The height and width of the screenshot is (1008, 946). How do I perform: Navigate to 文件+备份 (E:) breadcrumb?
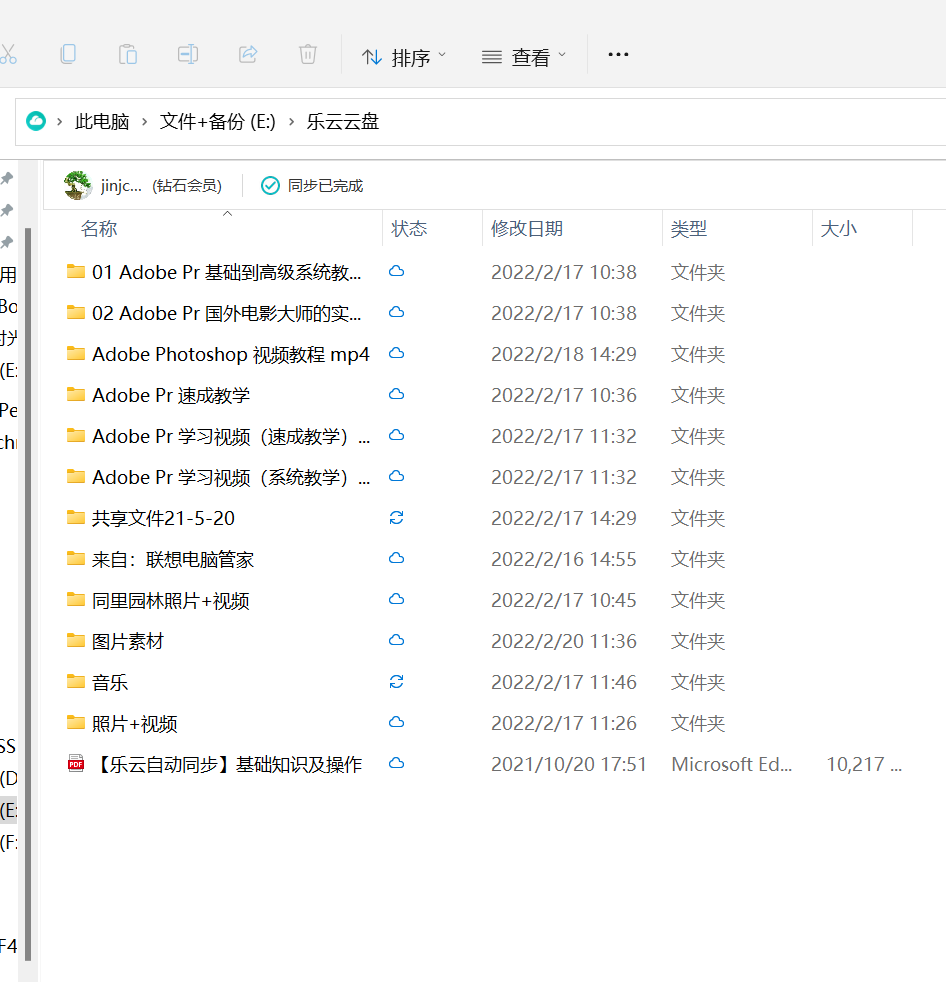tap(217, 122)
